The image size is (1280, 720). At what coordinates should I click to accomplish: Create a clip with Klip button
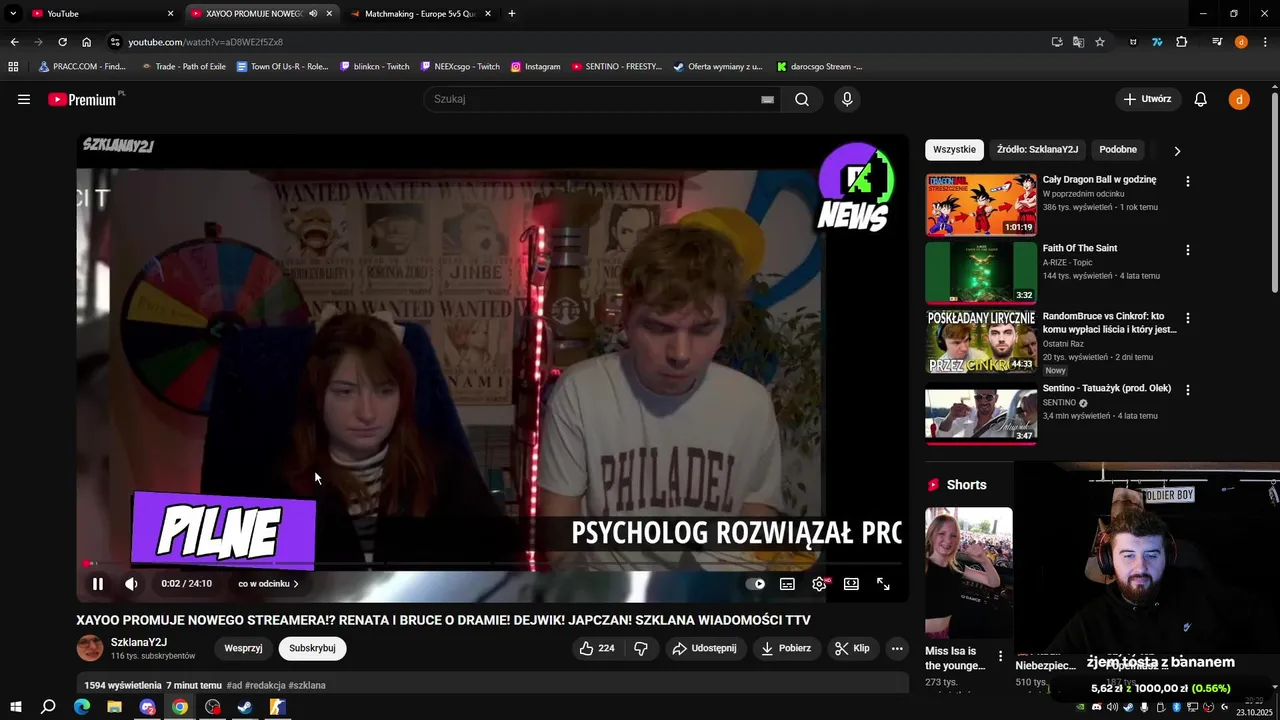(x=852, y=648)
